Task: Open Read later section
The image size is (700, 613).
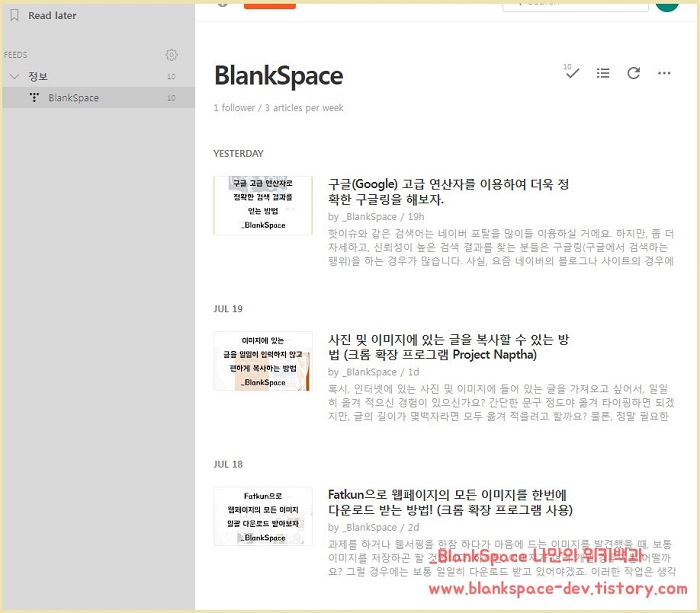Action: [52, 16]
